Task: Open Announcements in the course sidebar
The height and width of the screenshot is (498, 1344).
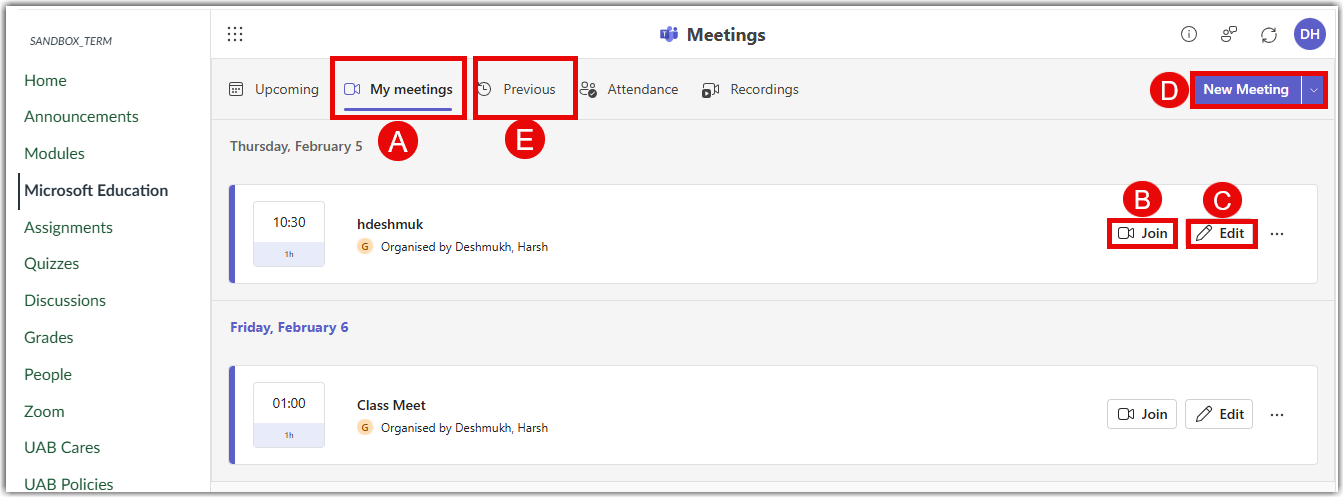Action: click(81, 117)
